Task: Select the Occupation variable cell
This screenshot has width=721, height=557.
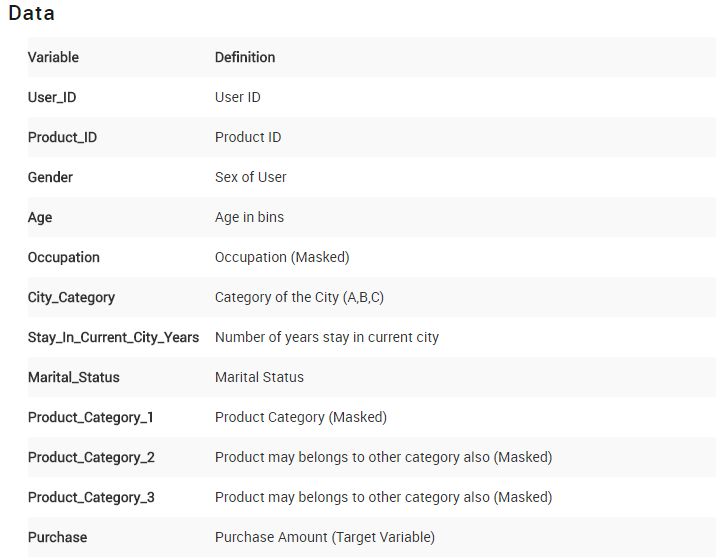Action: 64,257
